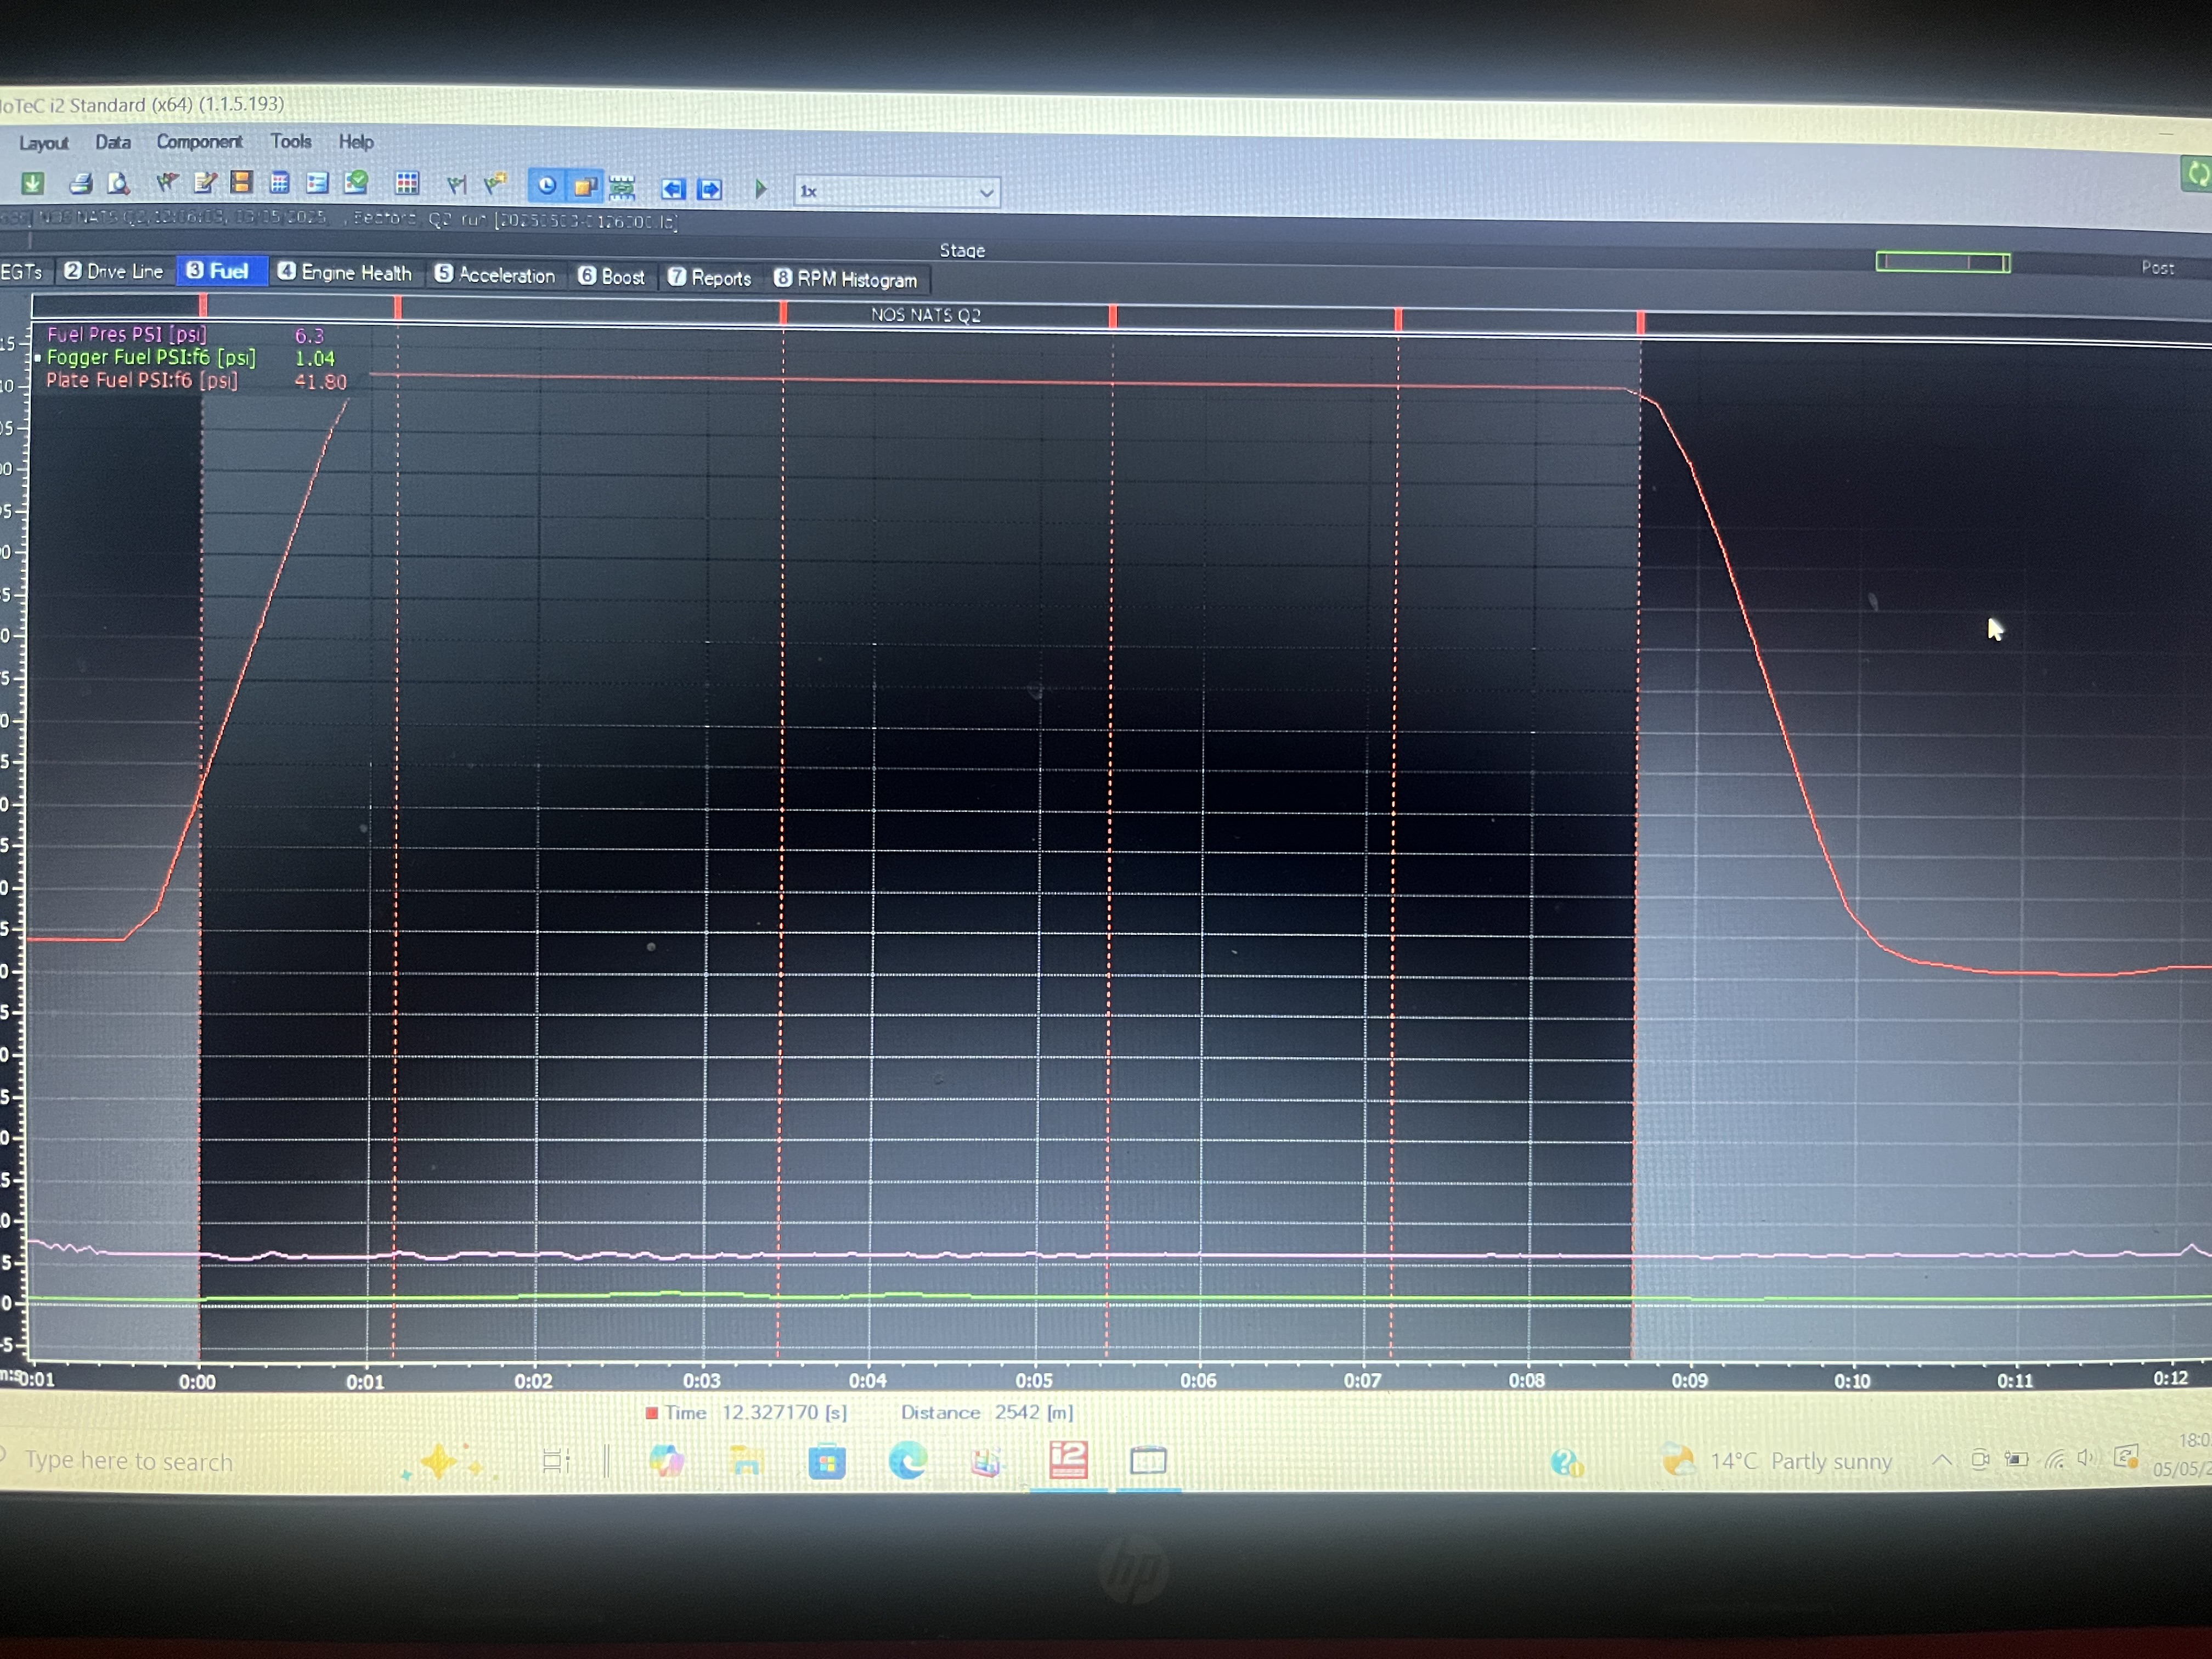Click the NOS NATS Q2 section label
The width and height of the screenshot is (2212, 1659).
[926, 315]
